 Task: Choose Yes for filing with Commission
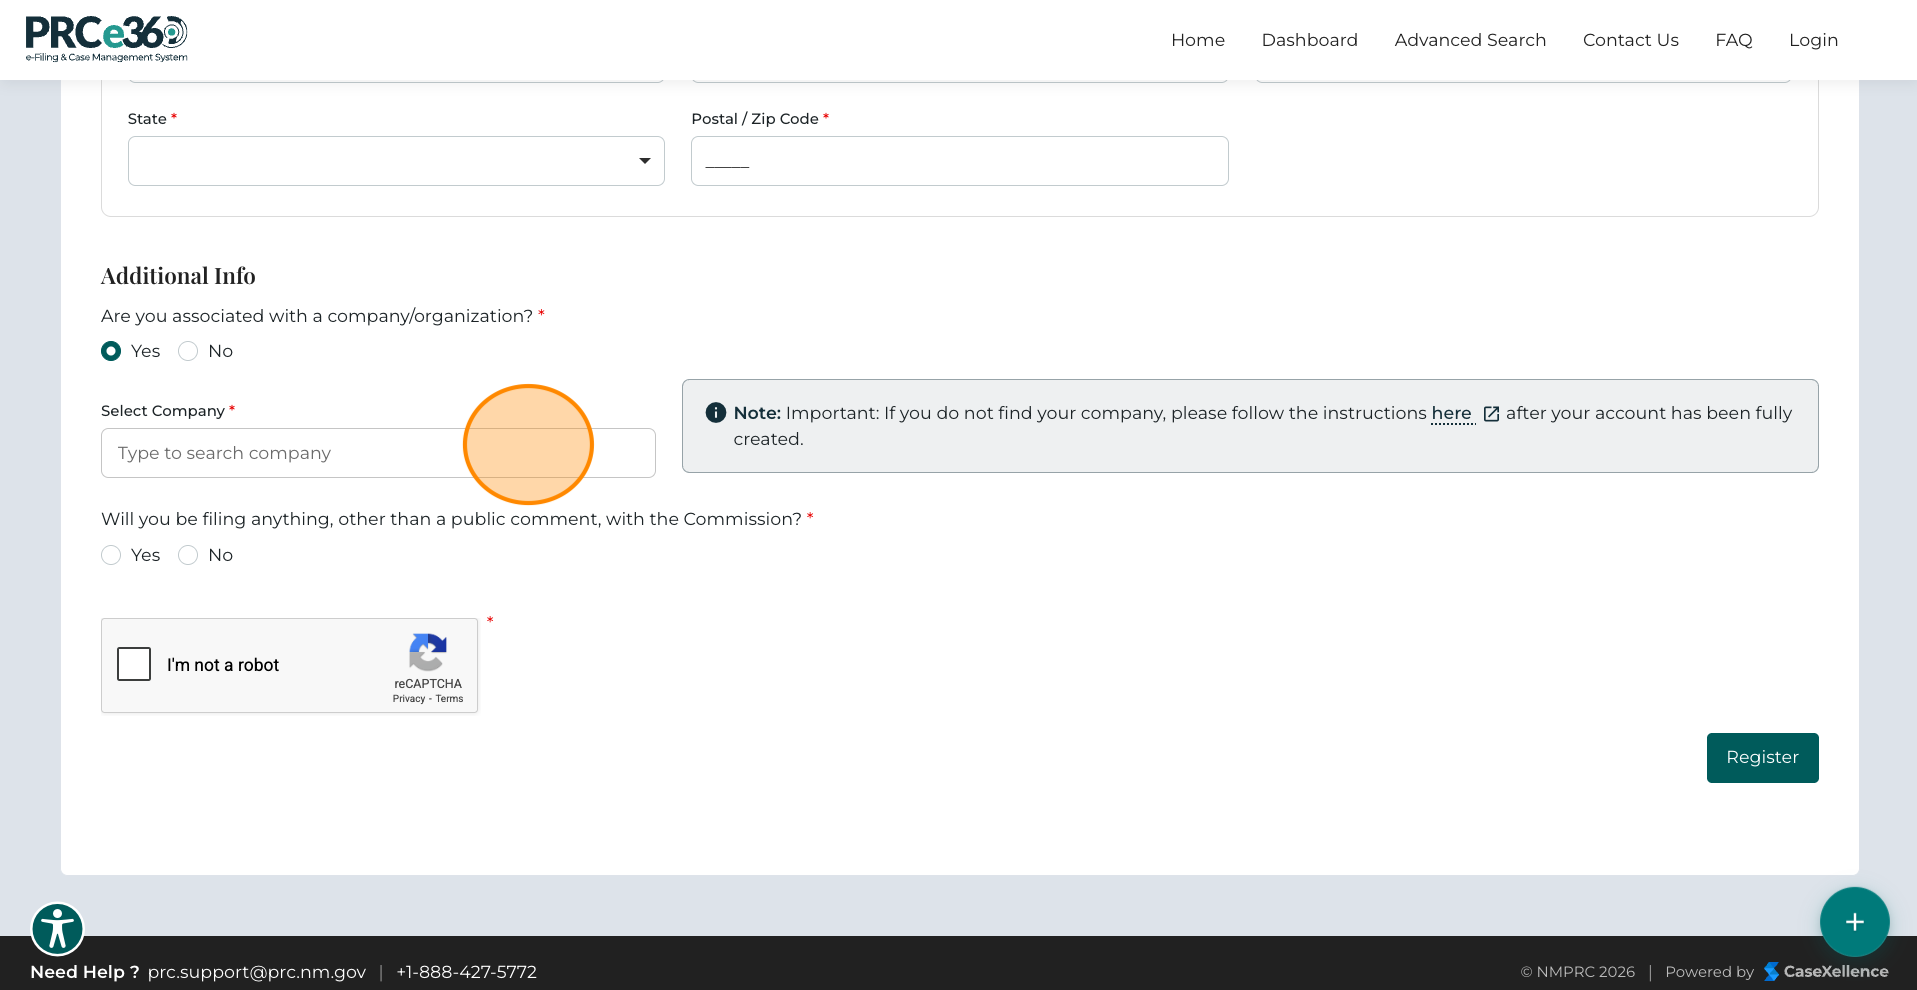(111, 555)
